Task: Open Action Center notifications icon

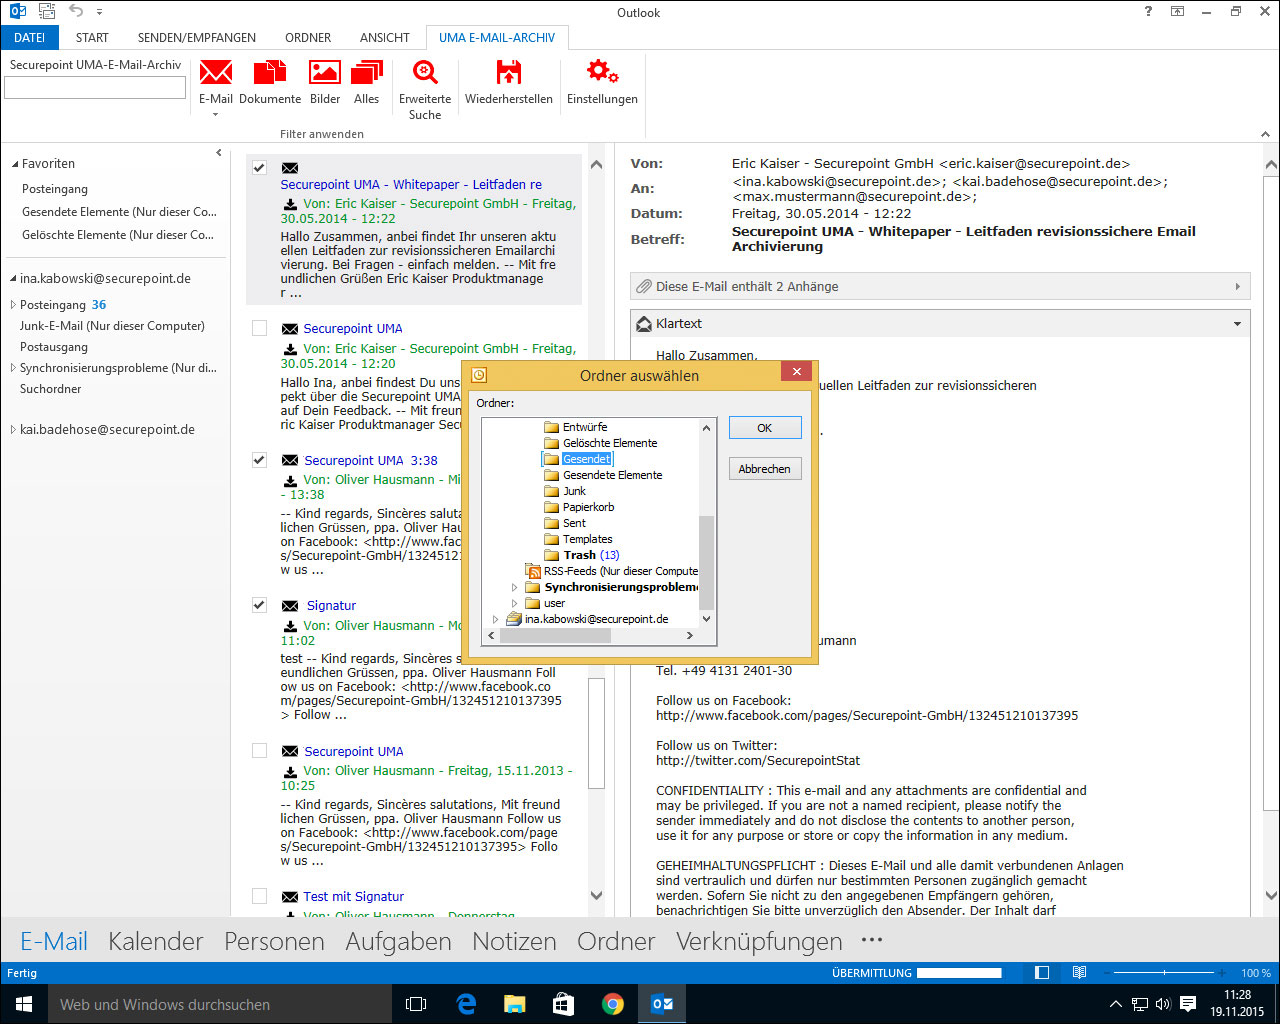Action: click(1188, 1004)
